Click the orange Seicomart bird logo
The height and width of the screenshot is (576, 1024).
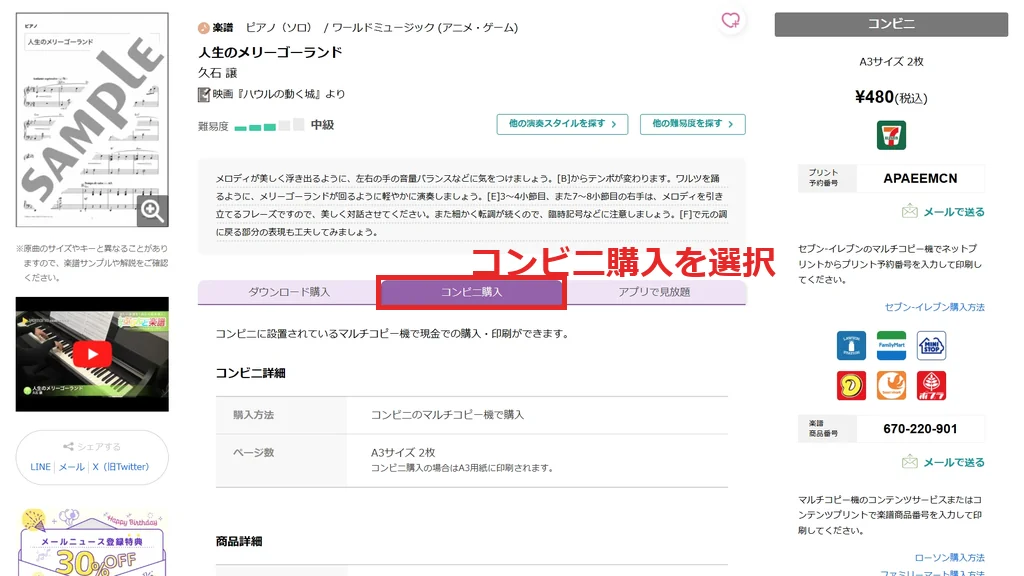click(891, 385)
